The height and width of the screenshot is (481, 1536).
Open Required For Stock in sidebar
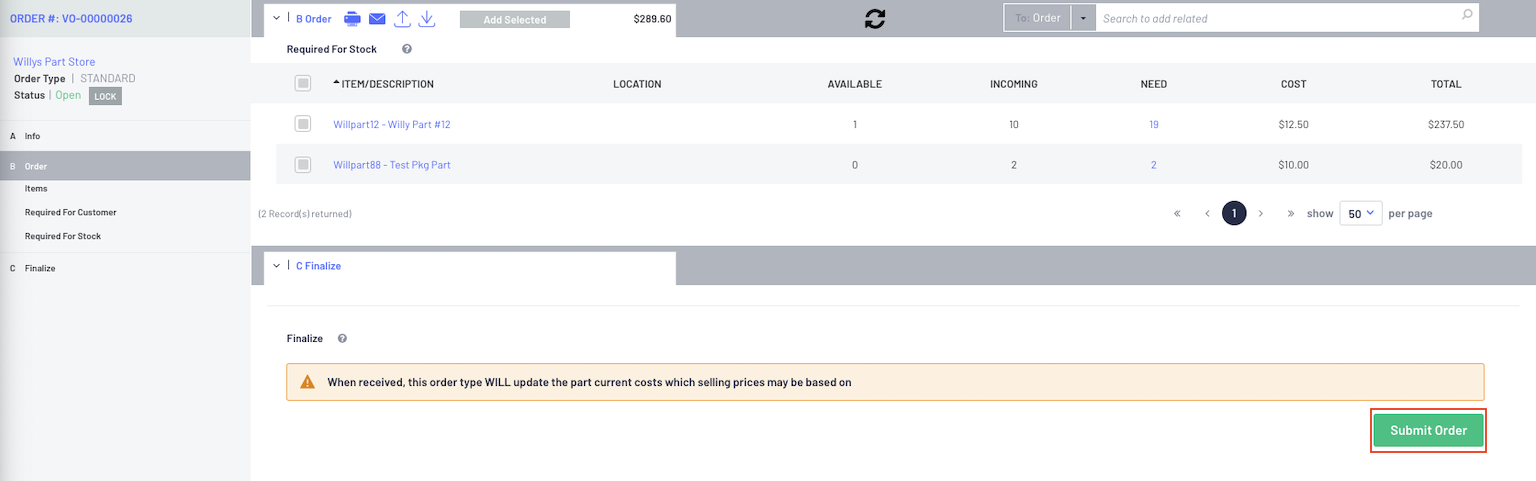pyautogui.click(x=63, y=236)
